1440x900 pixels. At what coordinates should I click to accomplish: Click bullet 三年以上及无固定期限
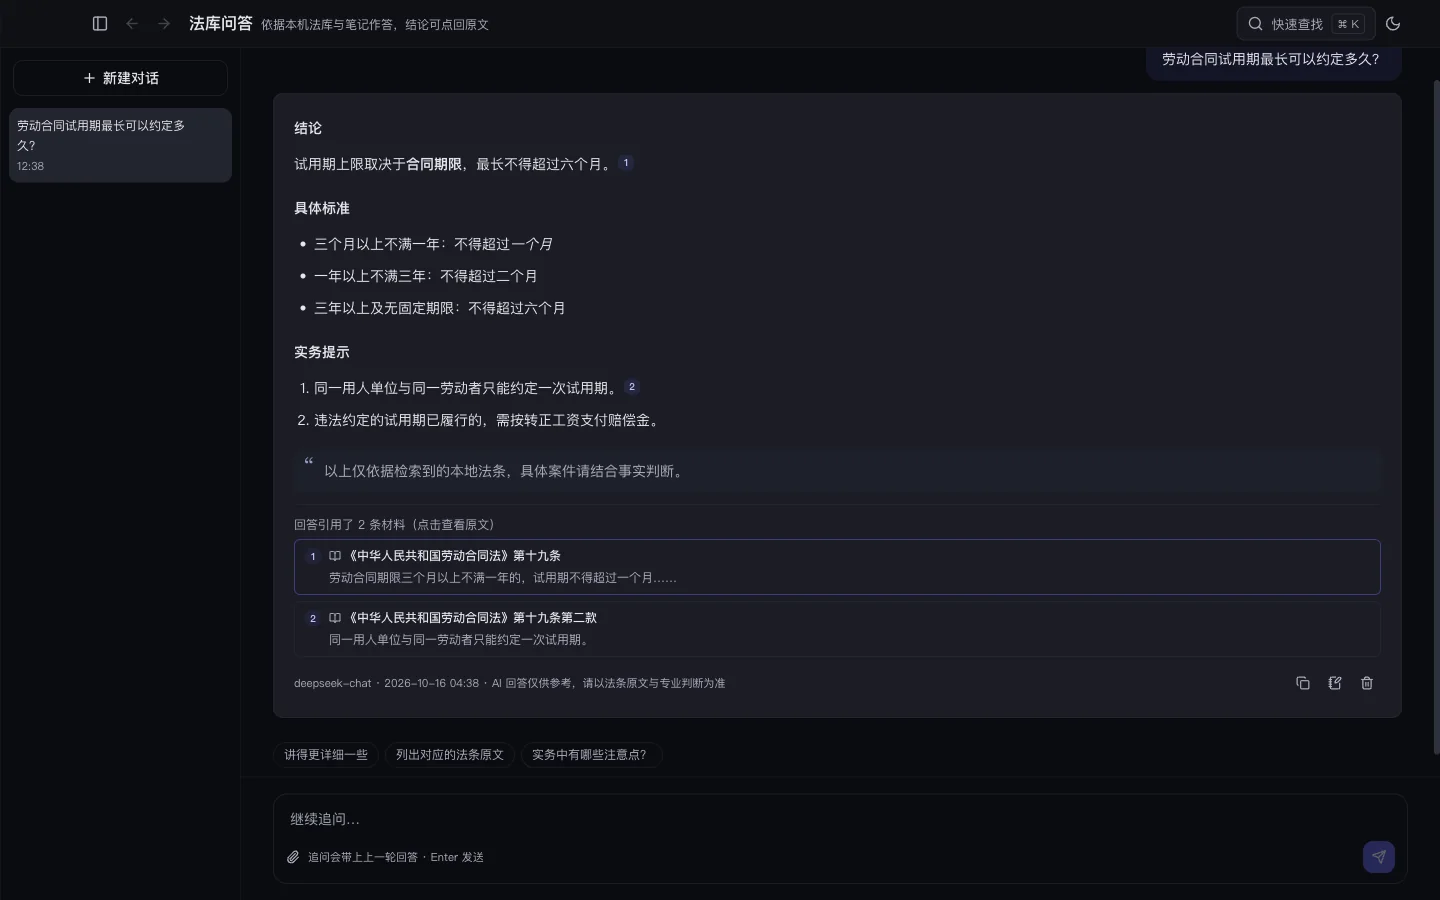coord(440,308)
